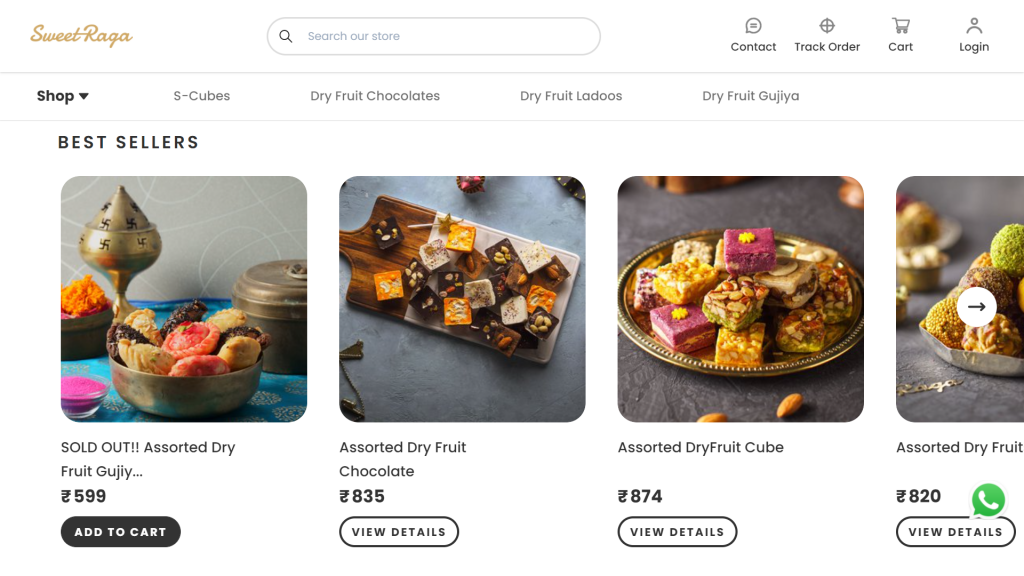Screen dimensions: 1024x576
Task: Click the Assorted DryFruit Cube product photo
Action: point(740,299)
